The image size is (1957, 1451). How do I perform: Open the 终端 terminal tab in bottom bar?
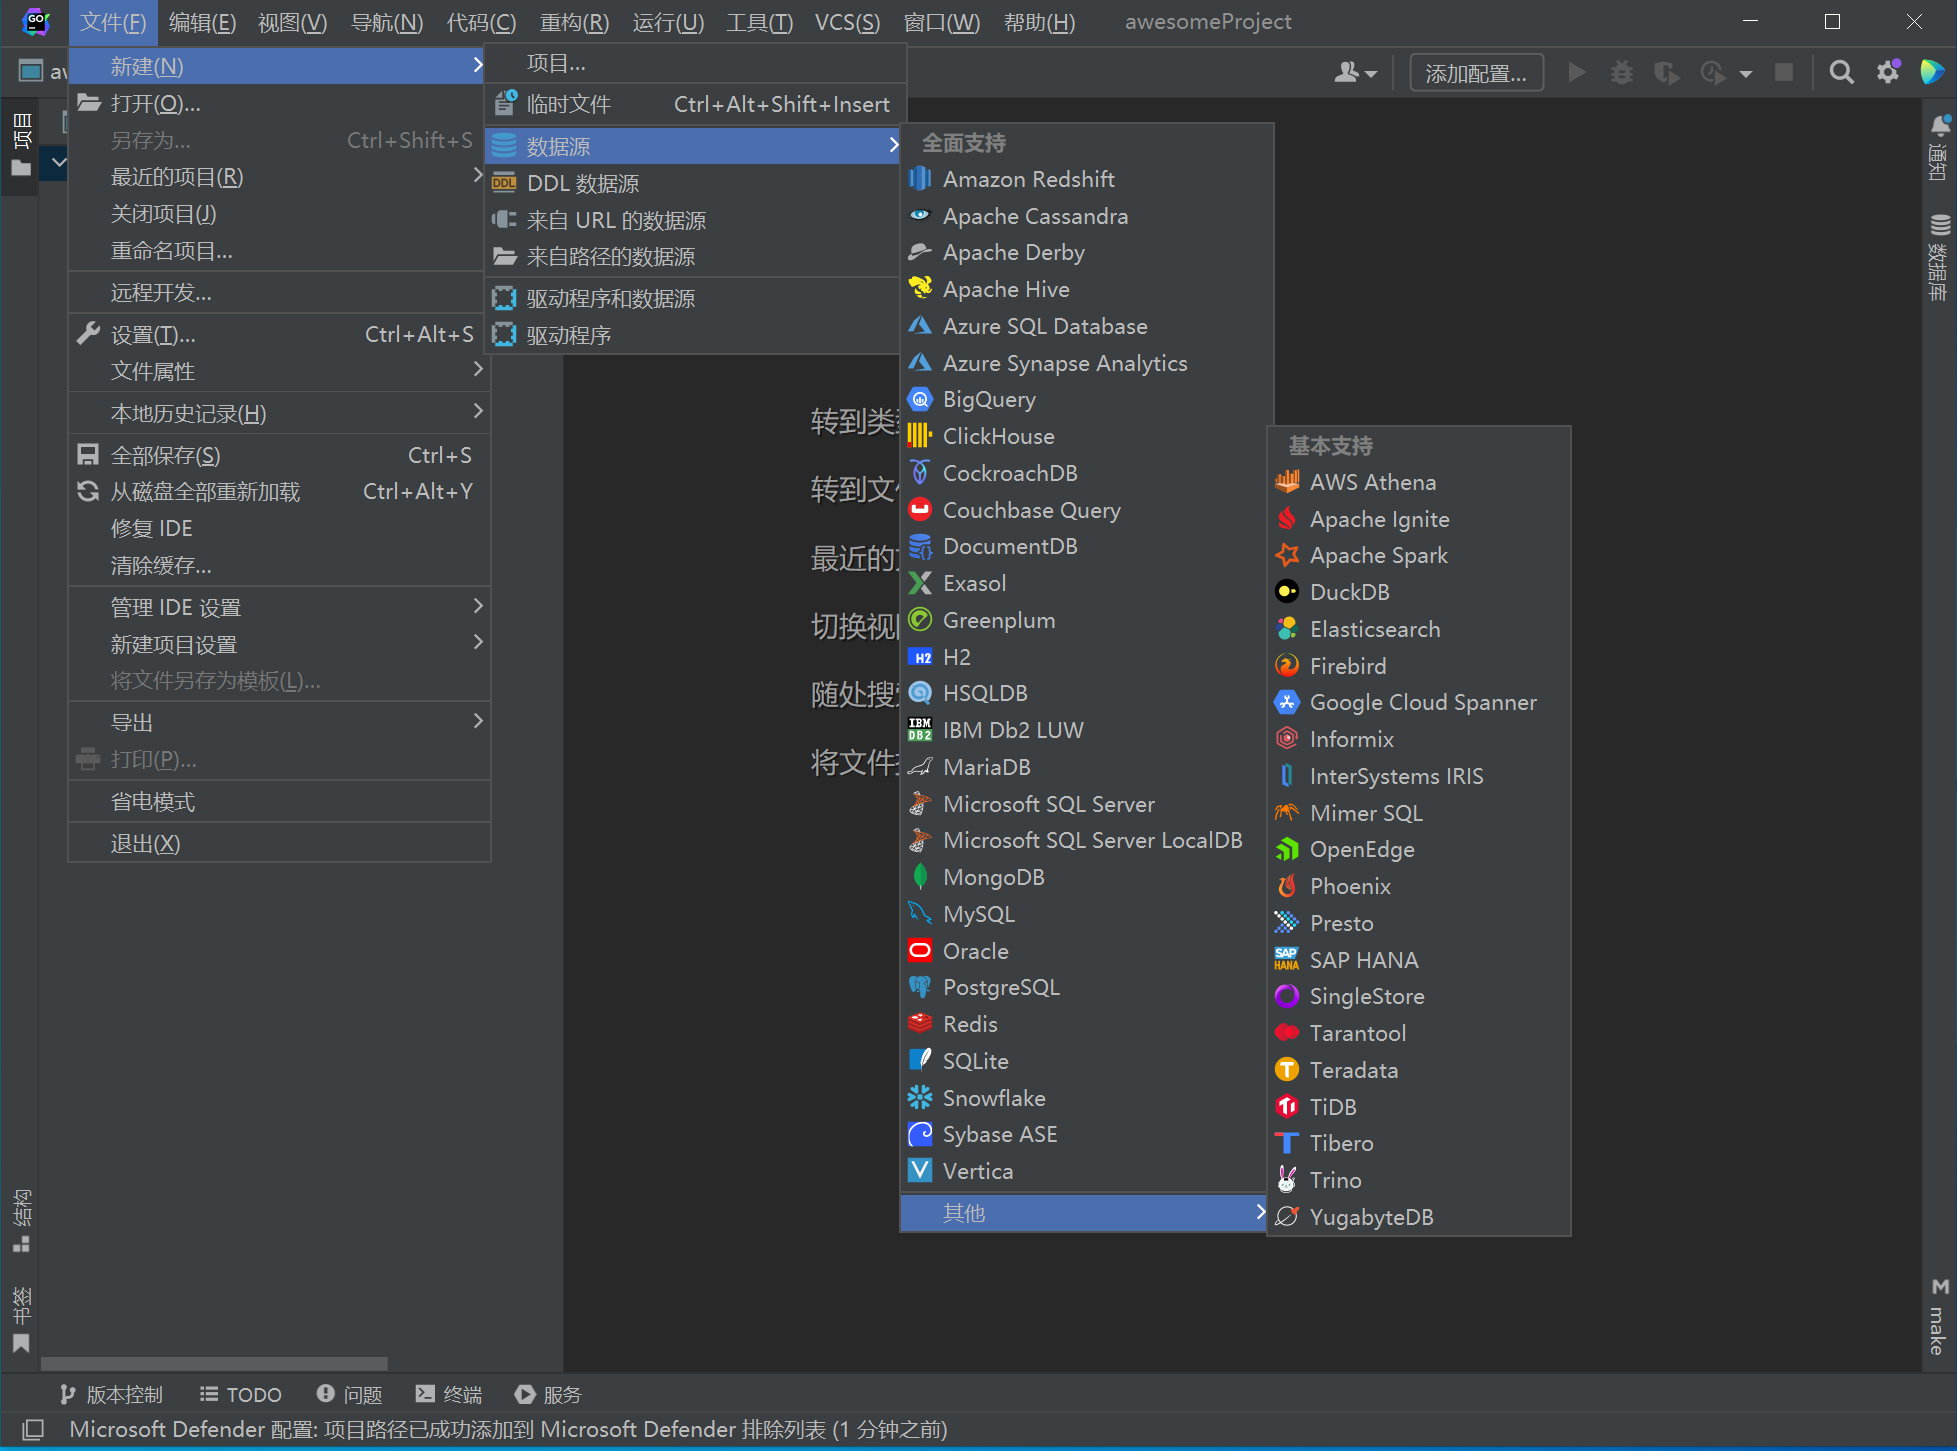[449, 1394]
